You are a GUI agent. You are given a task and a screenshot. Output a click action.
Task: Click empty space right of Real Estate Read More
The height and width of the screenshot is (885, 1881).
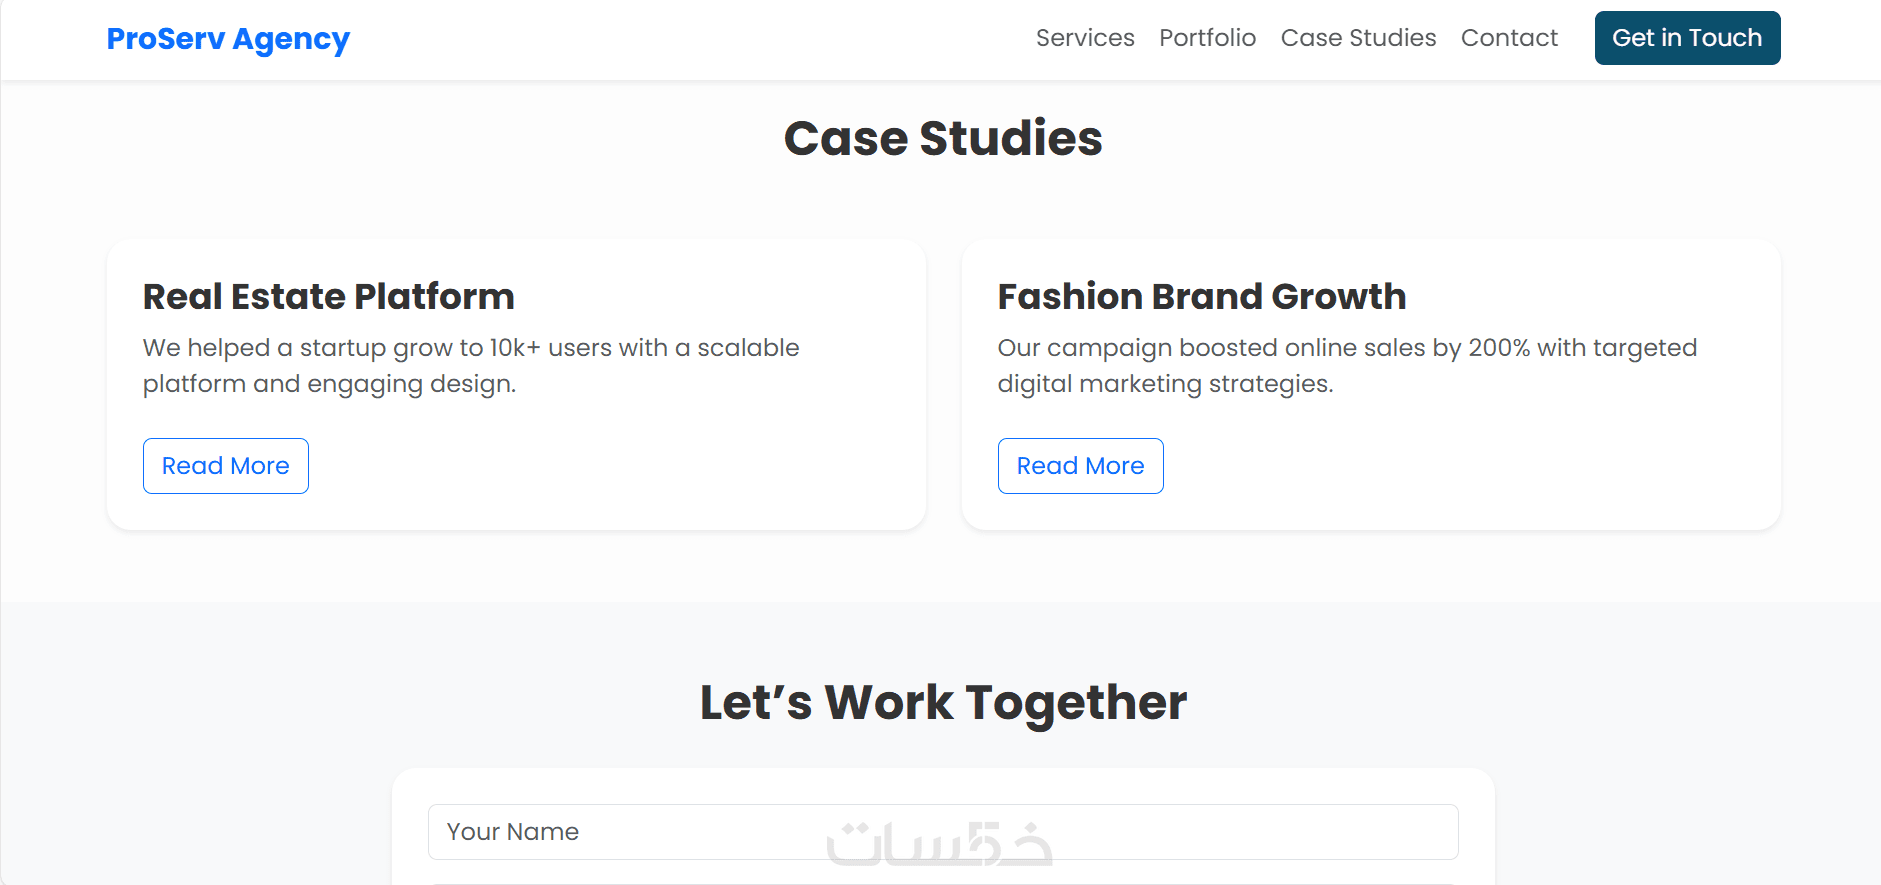(600, 466)
